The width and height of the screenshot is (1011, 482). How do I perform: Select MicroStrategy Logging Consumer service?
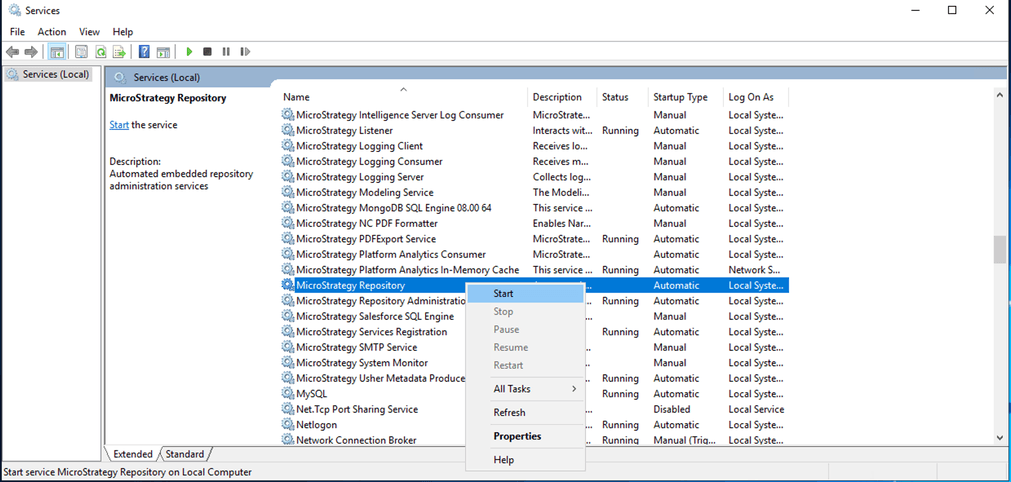tap(535, 161)
